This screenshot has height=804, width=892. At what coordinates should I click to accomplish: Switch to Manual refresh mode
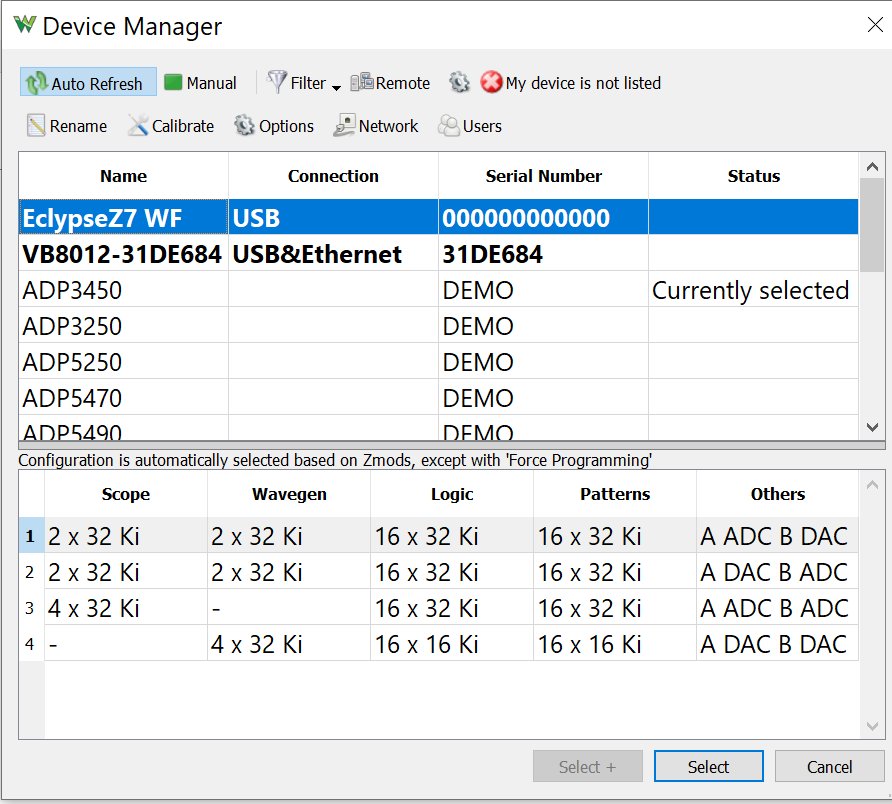pyautogui.click(x=200, y=83)
